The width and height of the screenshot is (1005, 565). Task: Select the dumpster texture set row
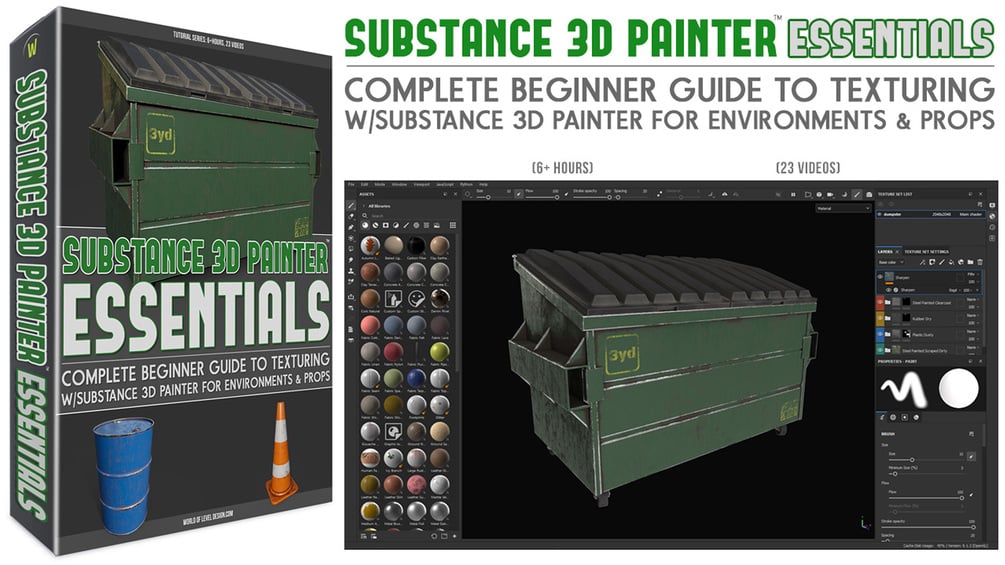click(x=931, y=215)
